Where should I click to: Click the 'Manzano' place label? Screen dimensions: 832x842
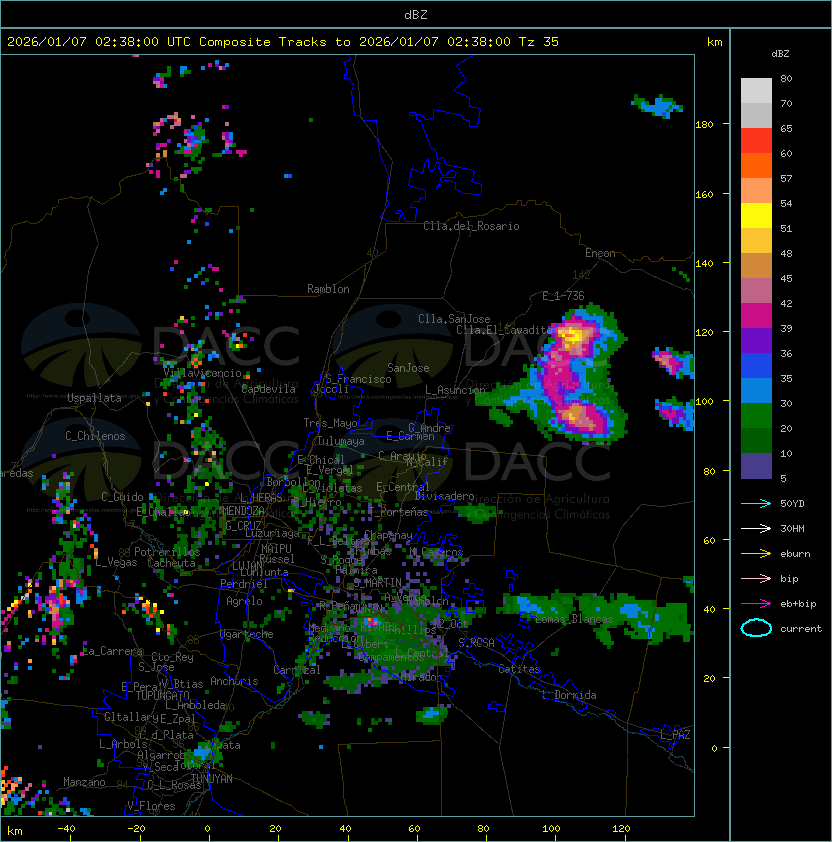tap(84, 782)
